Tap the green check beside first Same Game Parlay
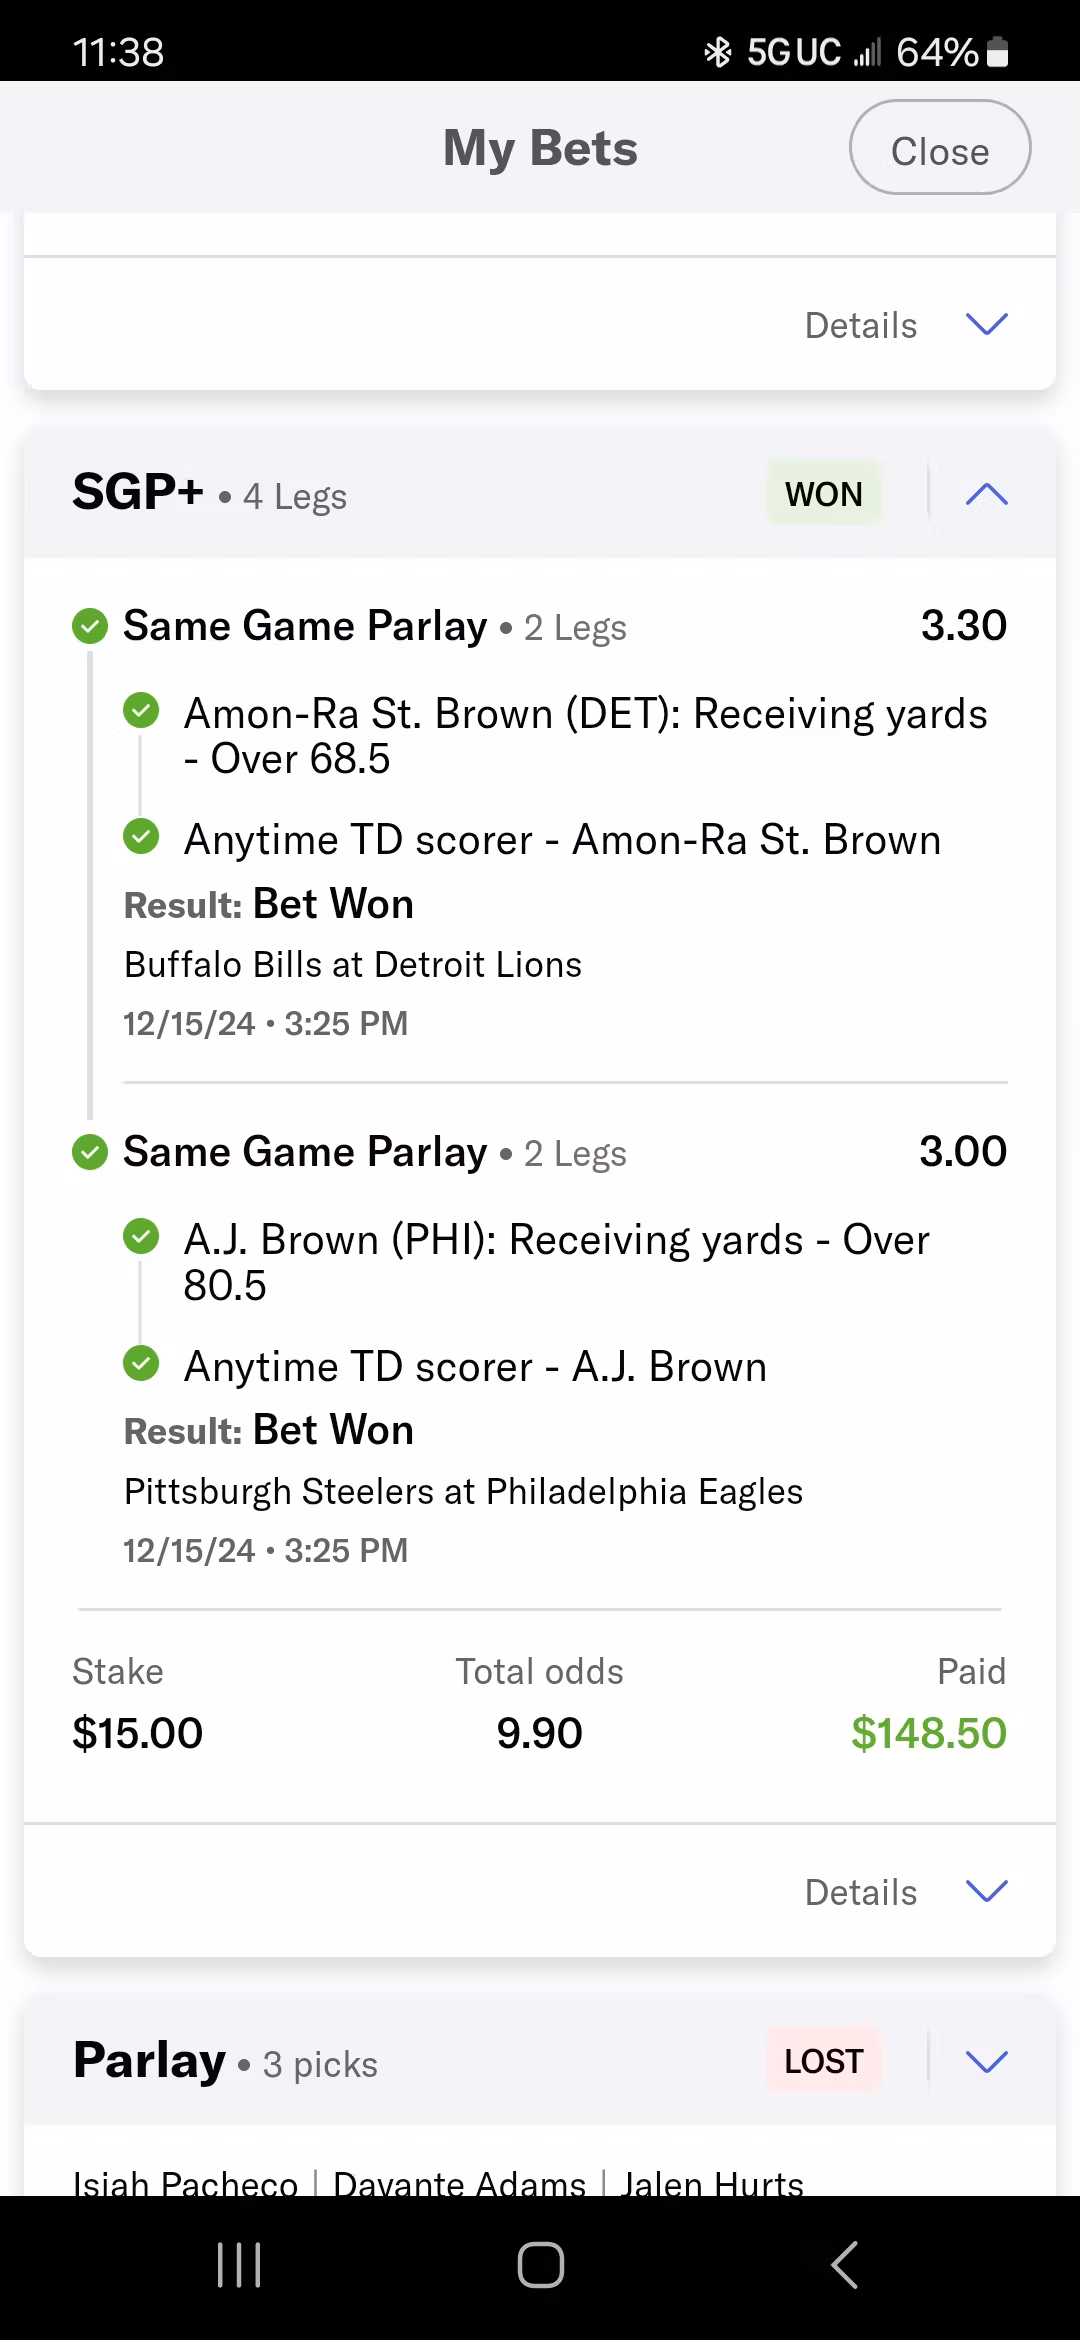The image size is (1080, 2340). tap(90, 627)
